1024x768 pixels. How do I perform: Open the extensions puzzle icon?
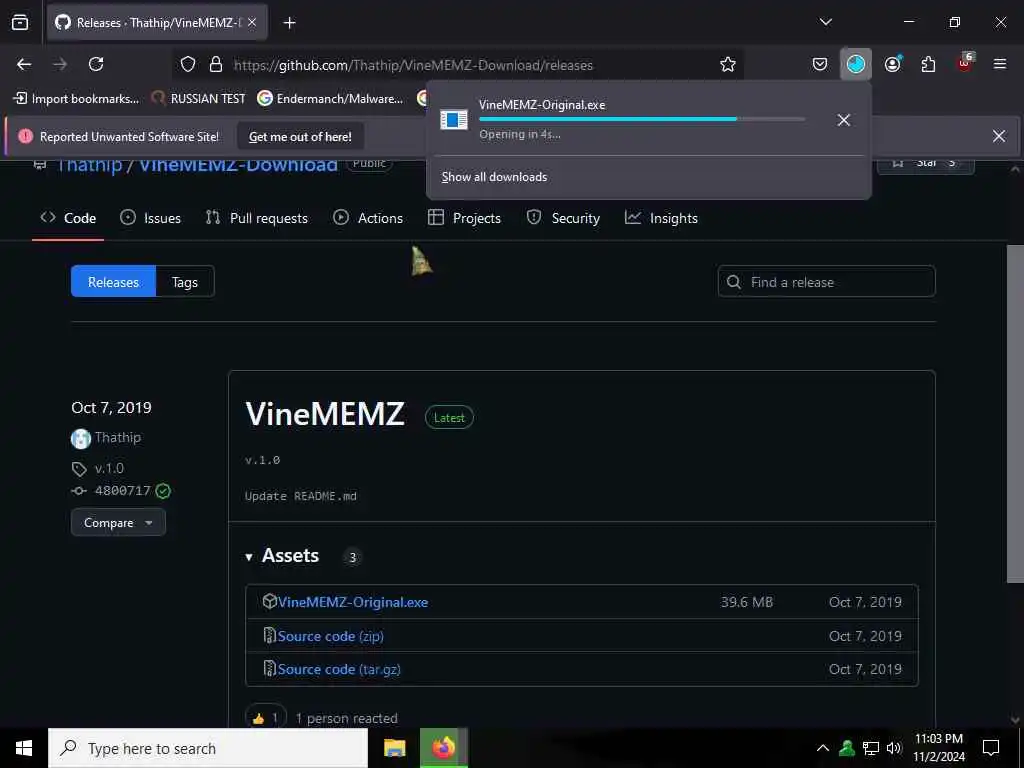point(928,64)
